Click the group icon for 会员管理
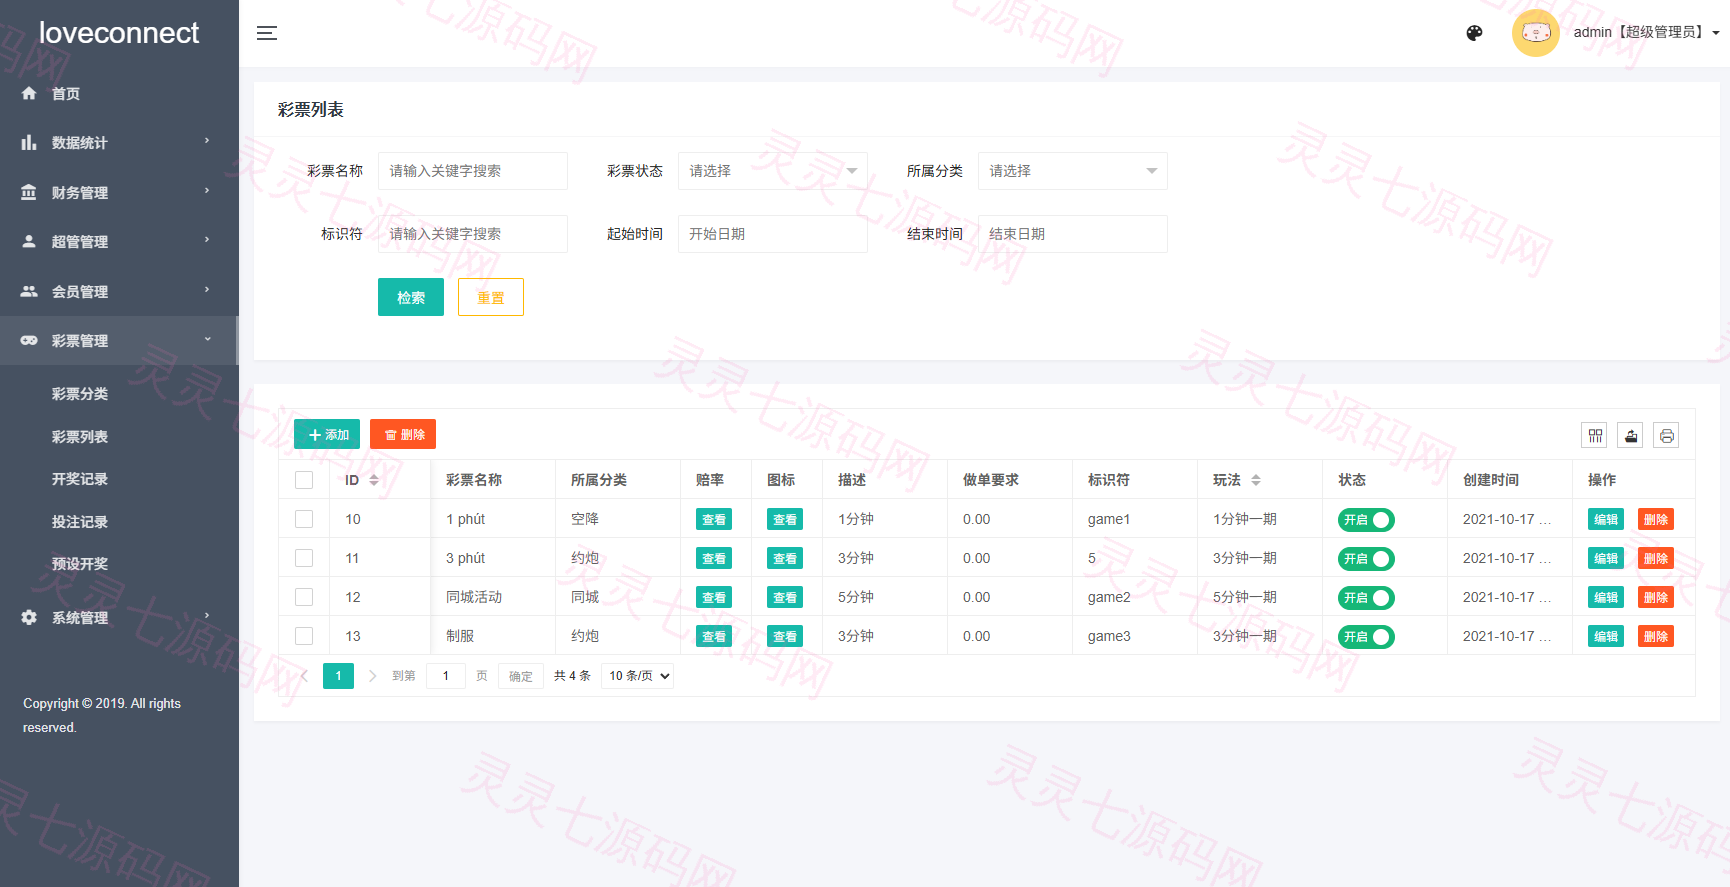This screenshot has width=1730, height=887. [29, 291]
